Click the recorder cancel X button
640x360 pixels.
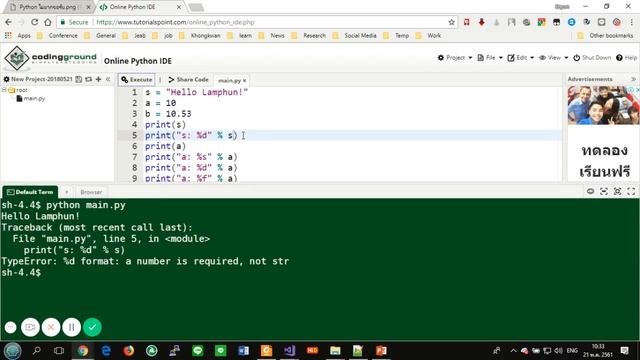[51, 327]
